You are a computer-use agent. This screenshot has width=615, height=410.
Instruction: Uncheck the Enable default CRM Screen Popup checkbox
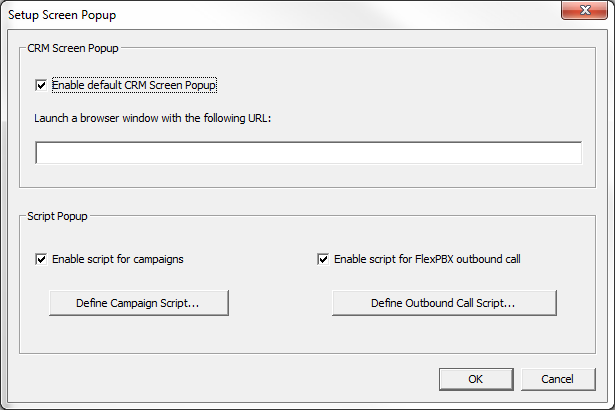(x=41, y=85)
